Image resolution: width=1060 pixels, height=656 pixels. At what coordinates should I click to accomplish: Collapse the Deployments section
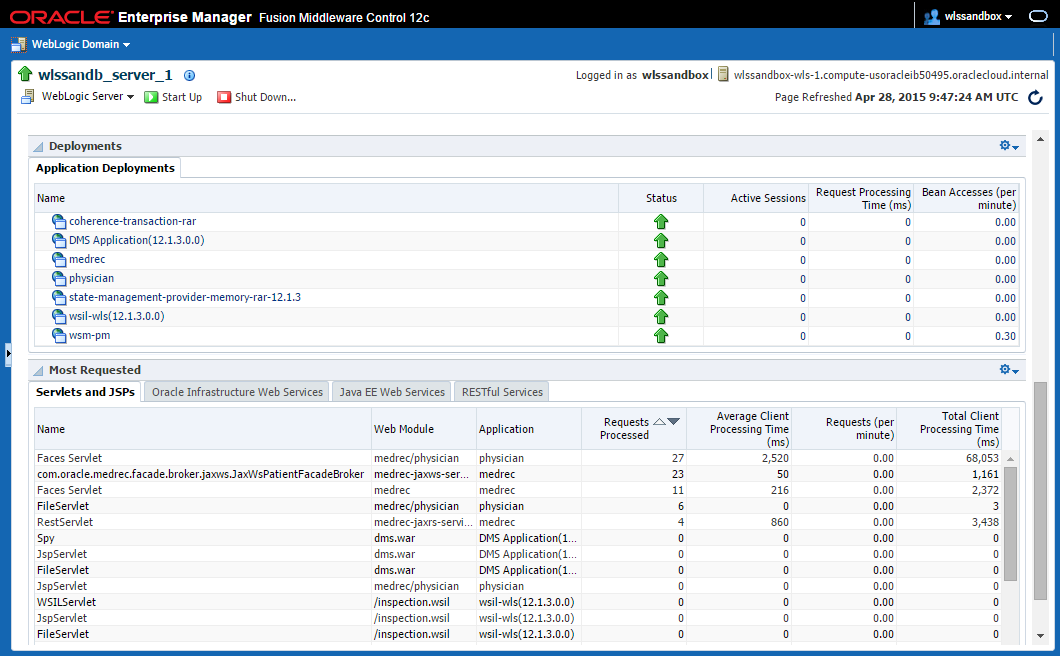point(38,147)
